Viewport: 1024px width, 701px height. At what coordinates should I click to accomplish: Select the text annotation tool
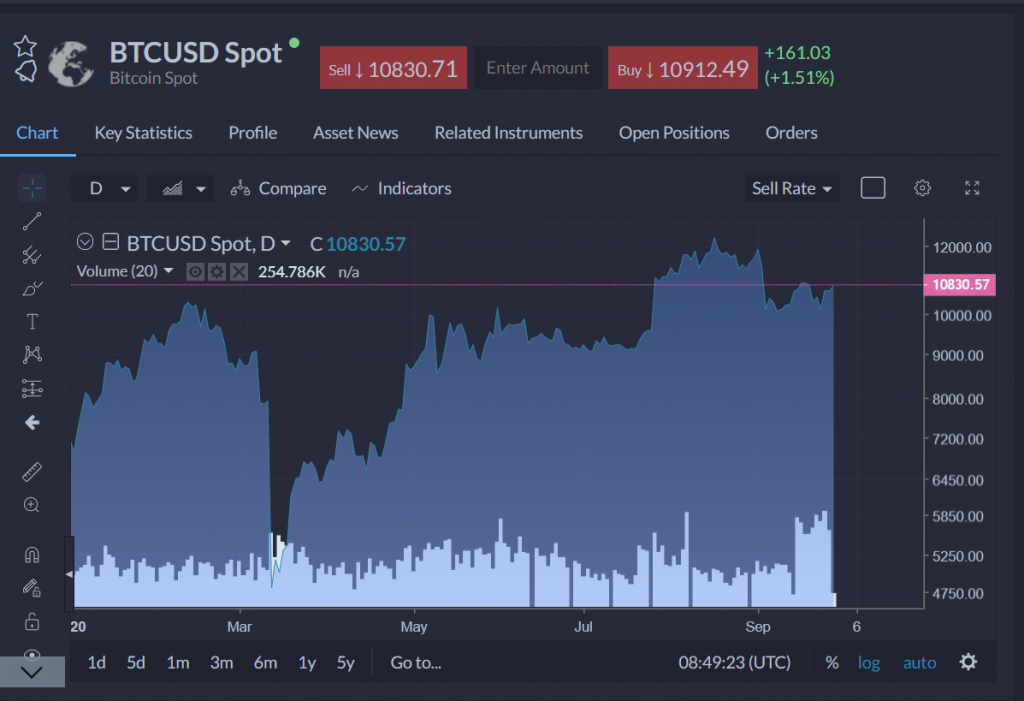32,321
